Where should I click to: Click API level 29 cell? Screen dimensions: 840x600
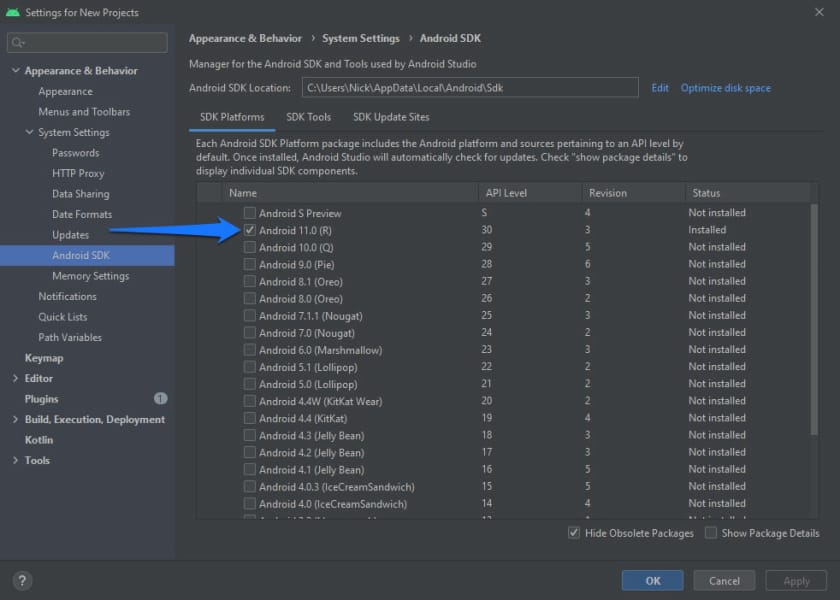[486, 247]
